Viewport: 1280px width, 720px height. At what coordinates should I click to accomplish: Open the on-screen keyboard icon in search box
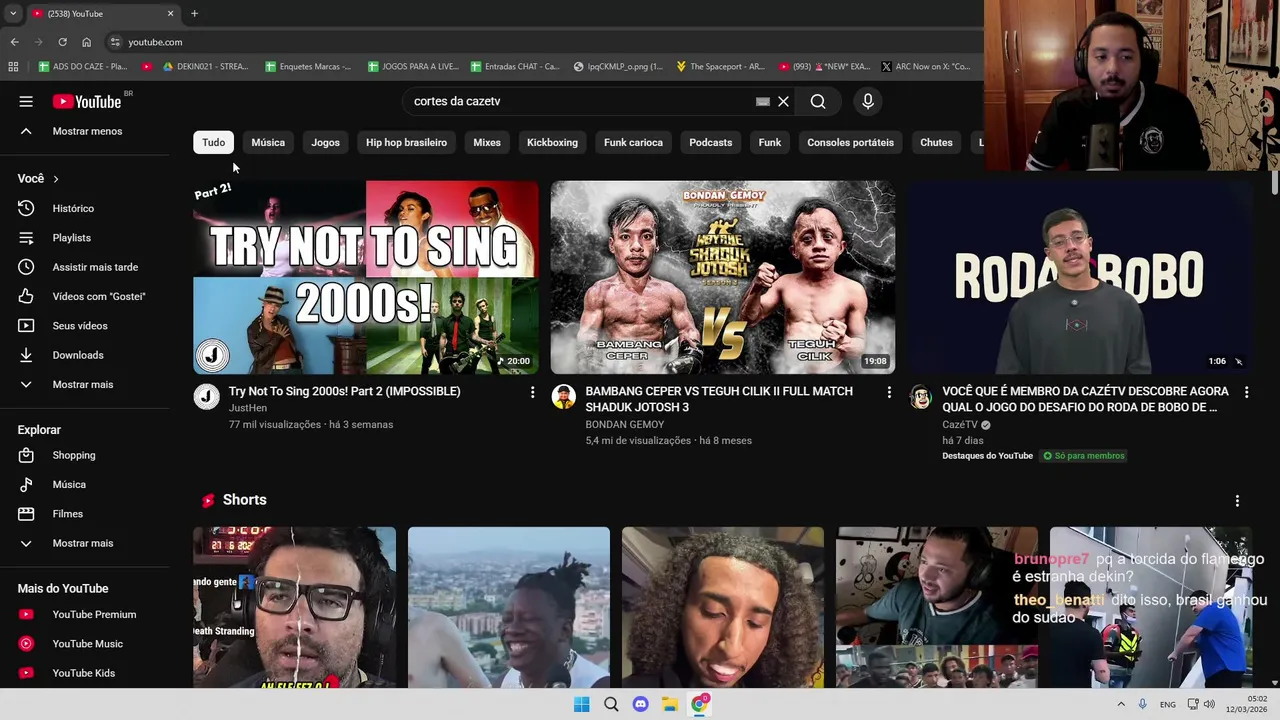[763, 101]
